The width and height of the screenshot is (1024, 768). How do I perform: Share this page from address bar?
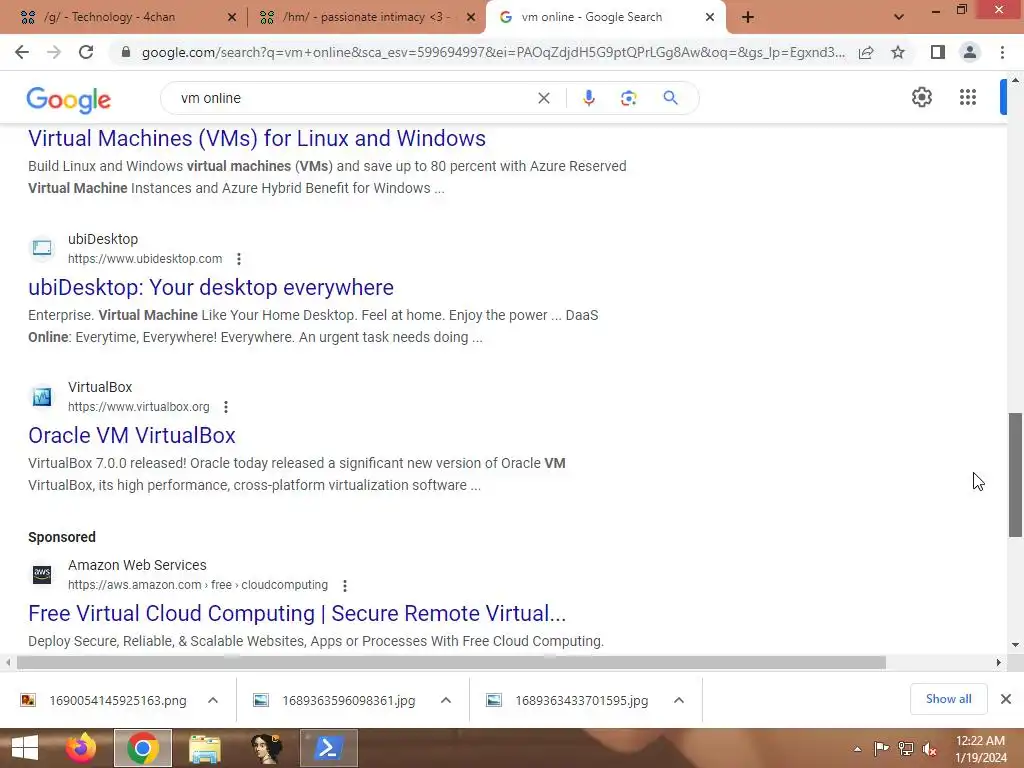pyautogui.click(x=866, y=52)
